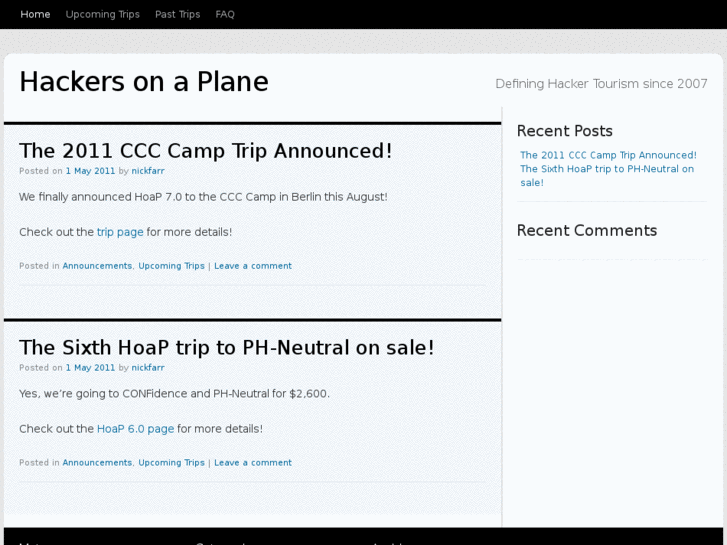Click the first post's '1 May 2011' date
Image resolution: width=727 pixels, height=545 pixels.
coord(90,171)
